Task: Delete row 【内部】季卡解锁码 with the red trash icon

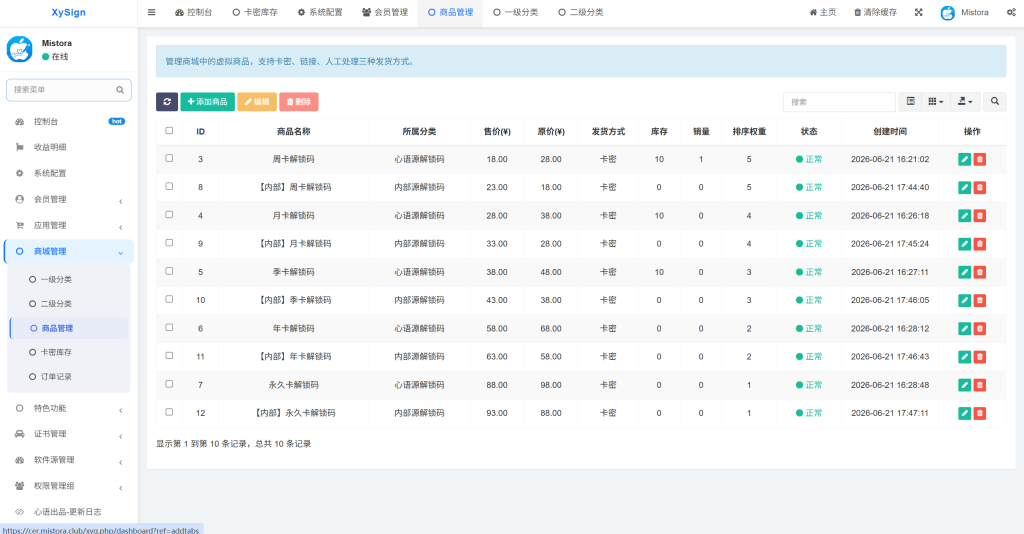Action: [980, 300]
